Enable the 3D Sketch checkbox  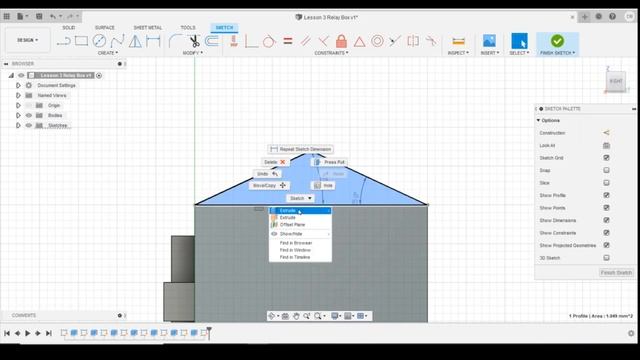click(x=606, y=258)
